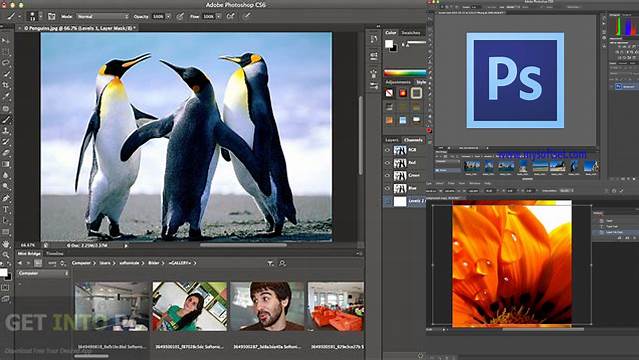Image resolution: width=639 pixels, height=360 pixels.
Task: Expand the Flow value dropdown arrow
Action: tap(218, 16)
